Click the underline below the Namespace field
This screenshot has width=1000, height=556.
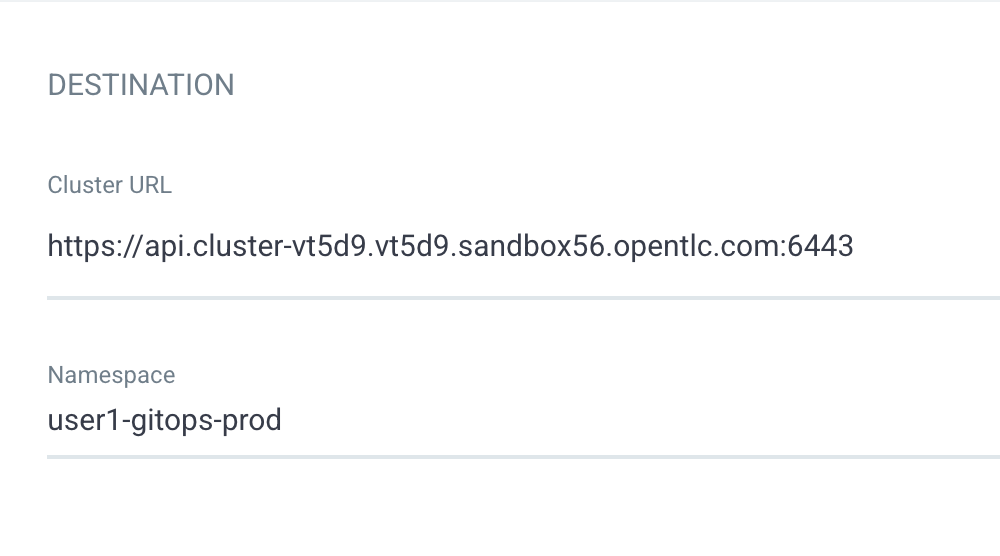[x=523, y=457]
